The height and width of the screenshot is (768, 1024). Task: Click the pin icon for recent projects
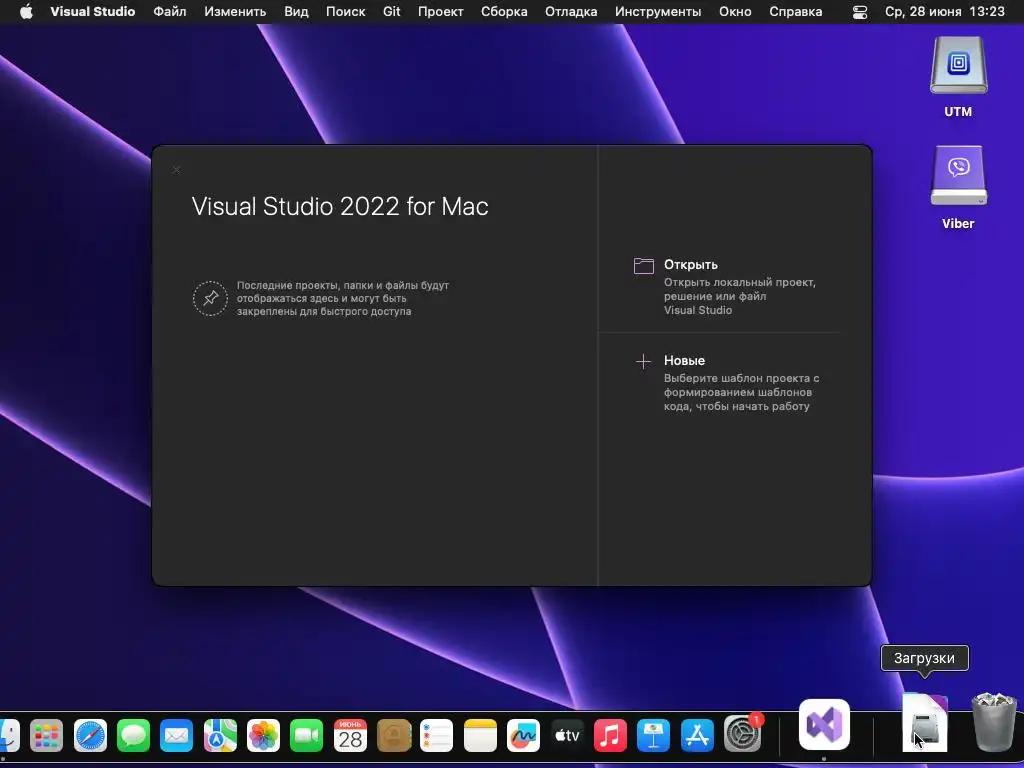point(210,298)
